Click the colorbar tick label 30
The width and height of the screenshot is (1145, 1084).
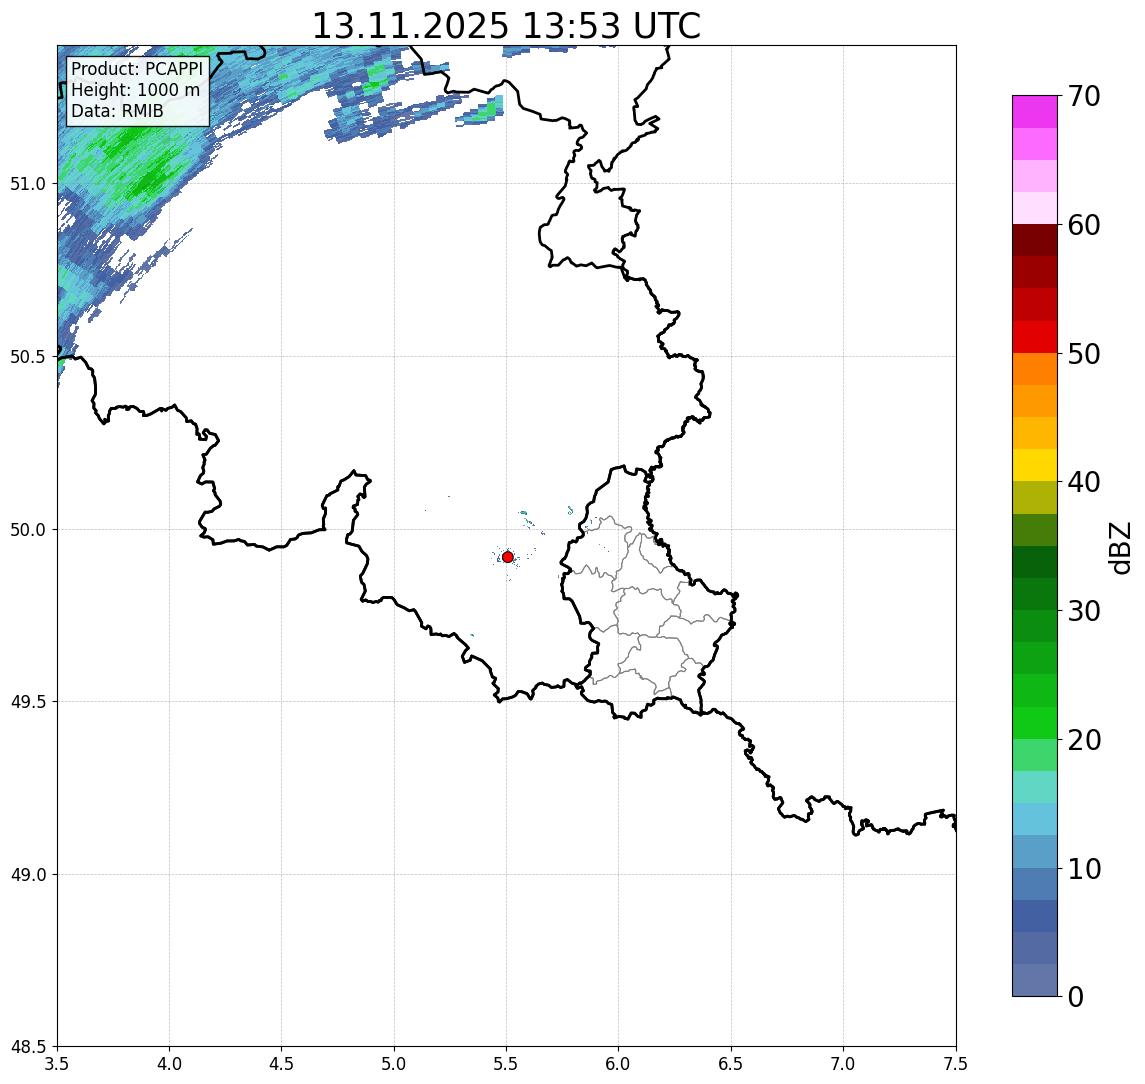pyautogui.click(x=1084, y=611)
